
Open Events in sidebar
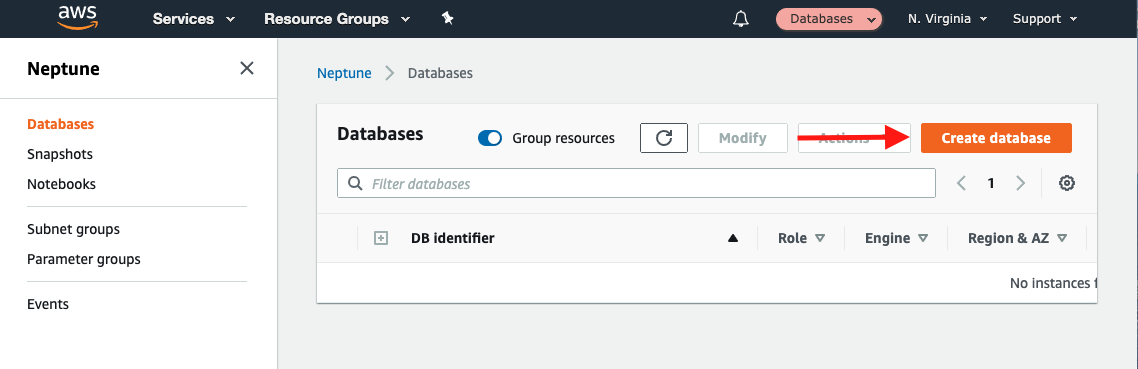(48, 304)
